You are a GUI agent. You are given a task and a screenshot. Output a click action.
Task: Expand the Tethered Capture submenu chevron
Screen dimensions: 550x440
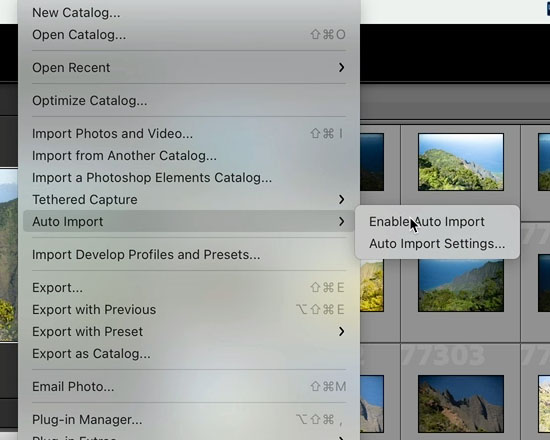[x=341, y=200]
